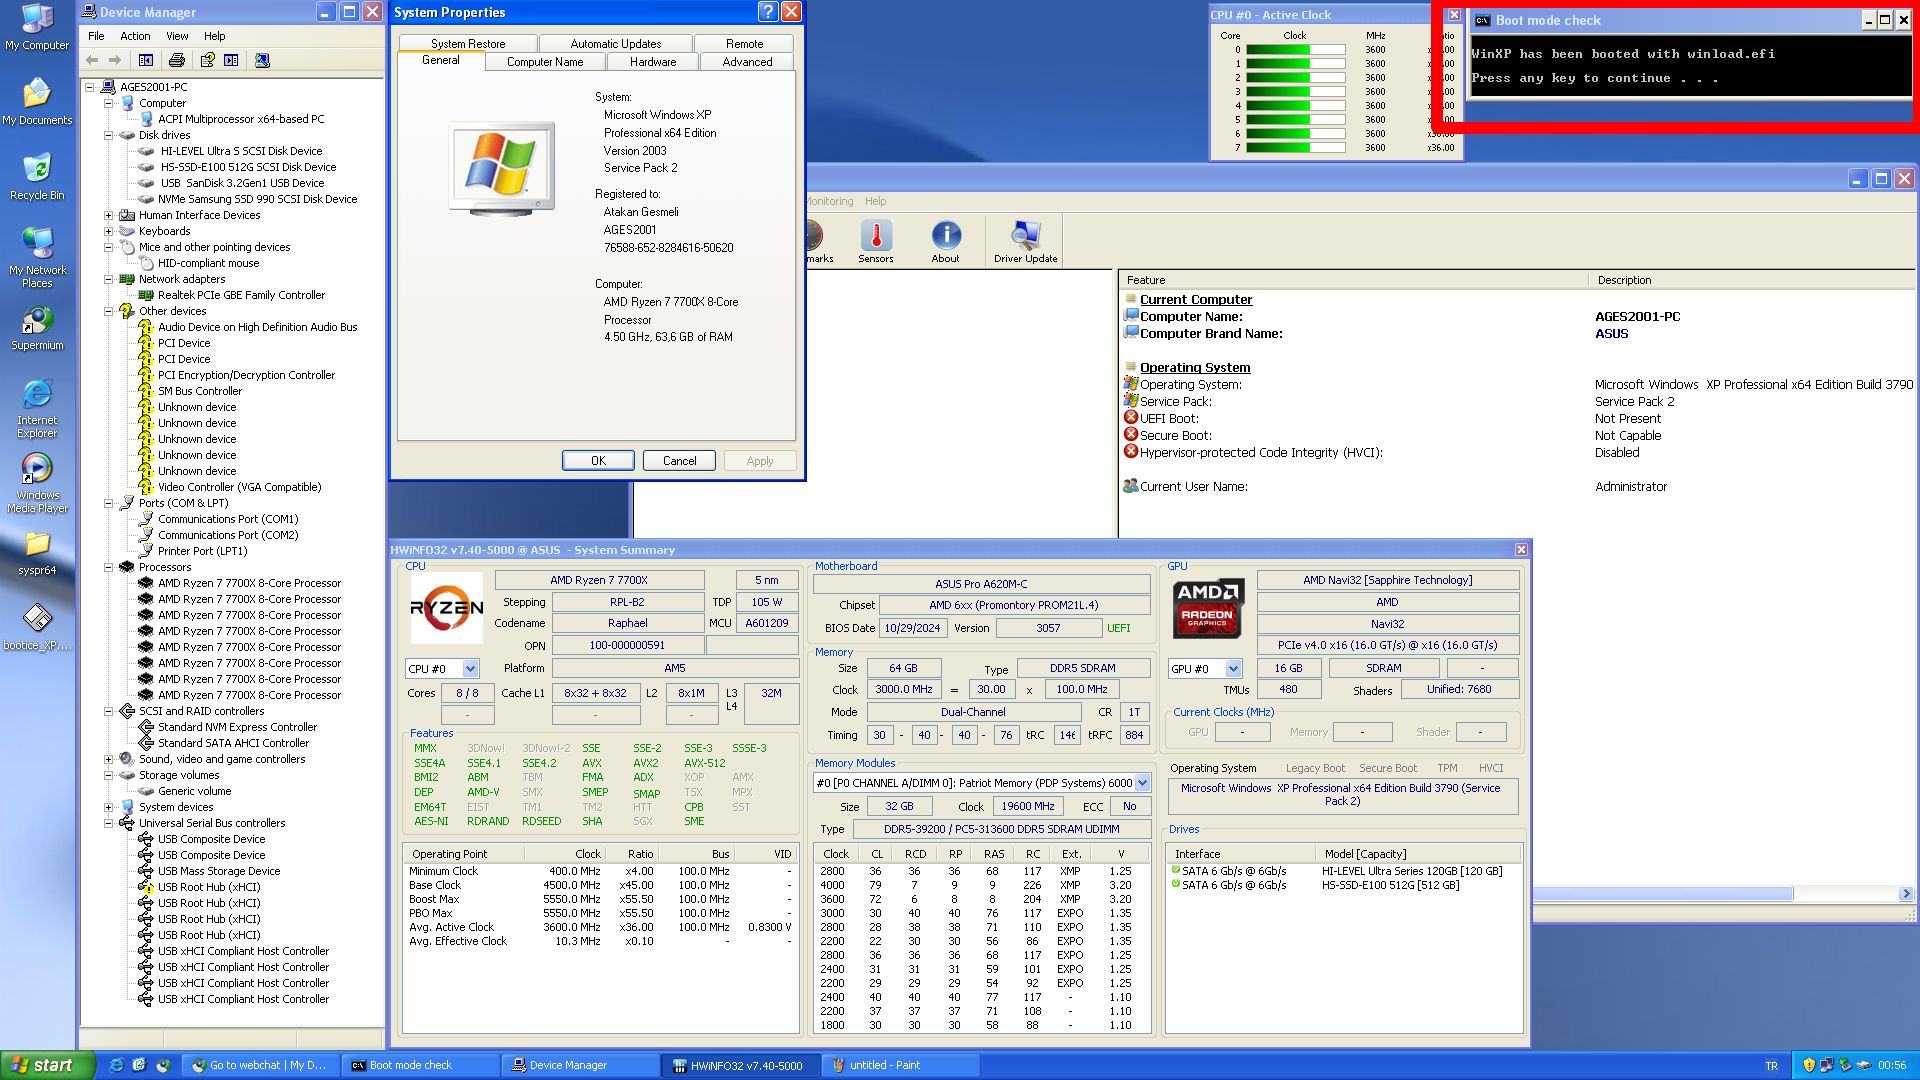Switch to Computer Name tab in System Properties
This screenshot has width=1920, height=1080.
click(x=545, y=62)
